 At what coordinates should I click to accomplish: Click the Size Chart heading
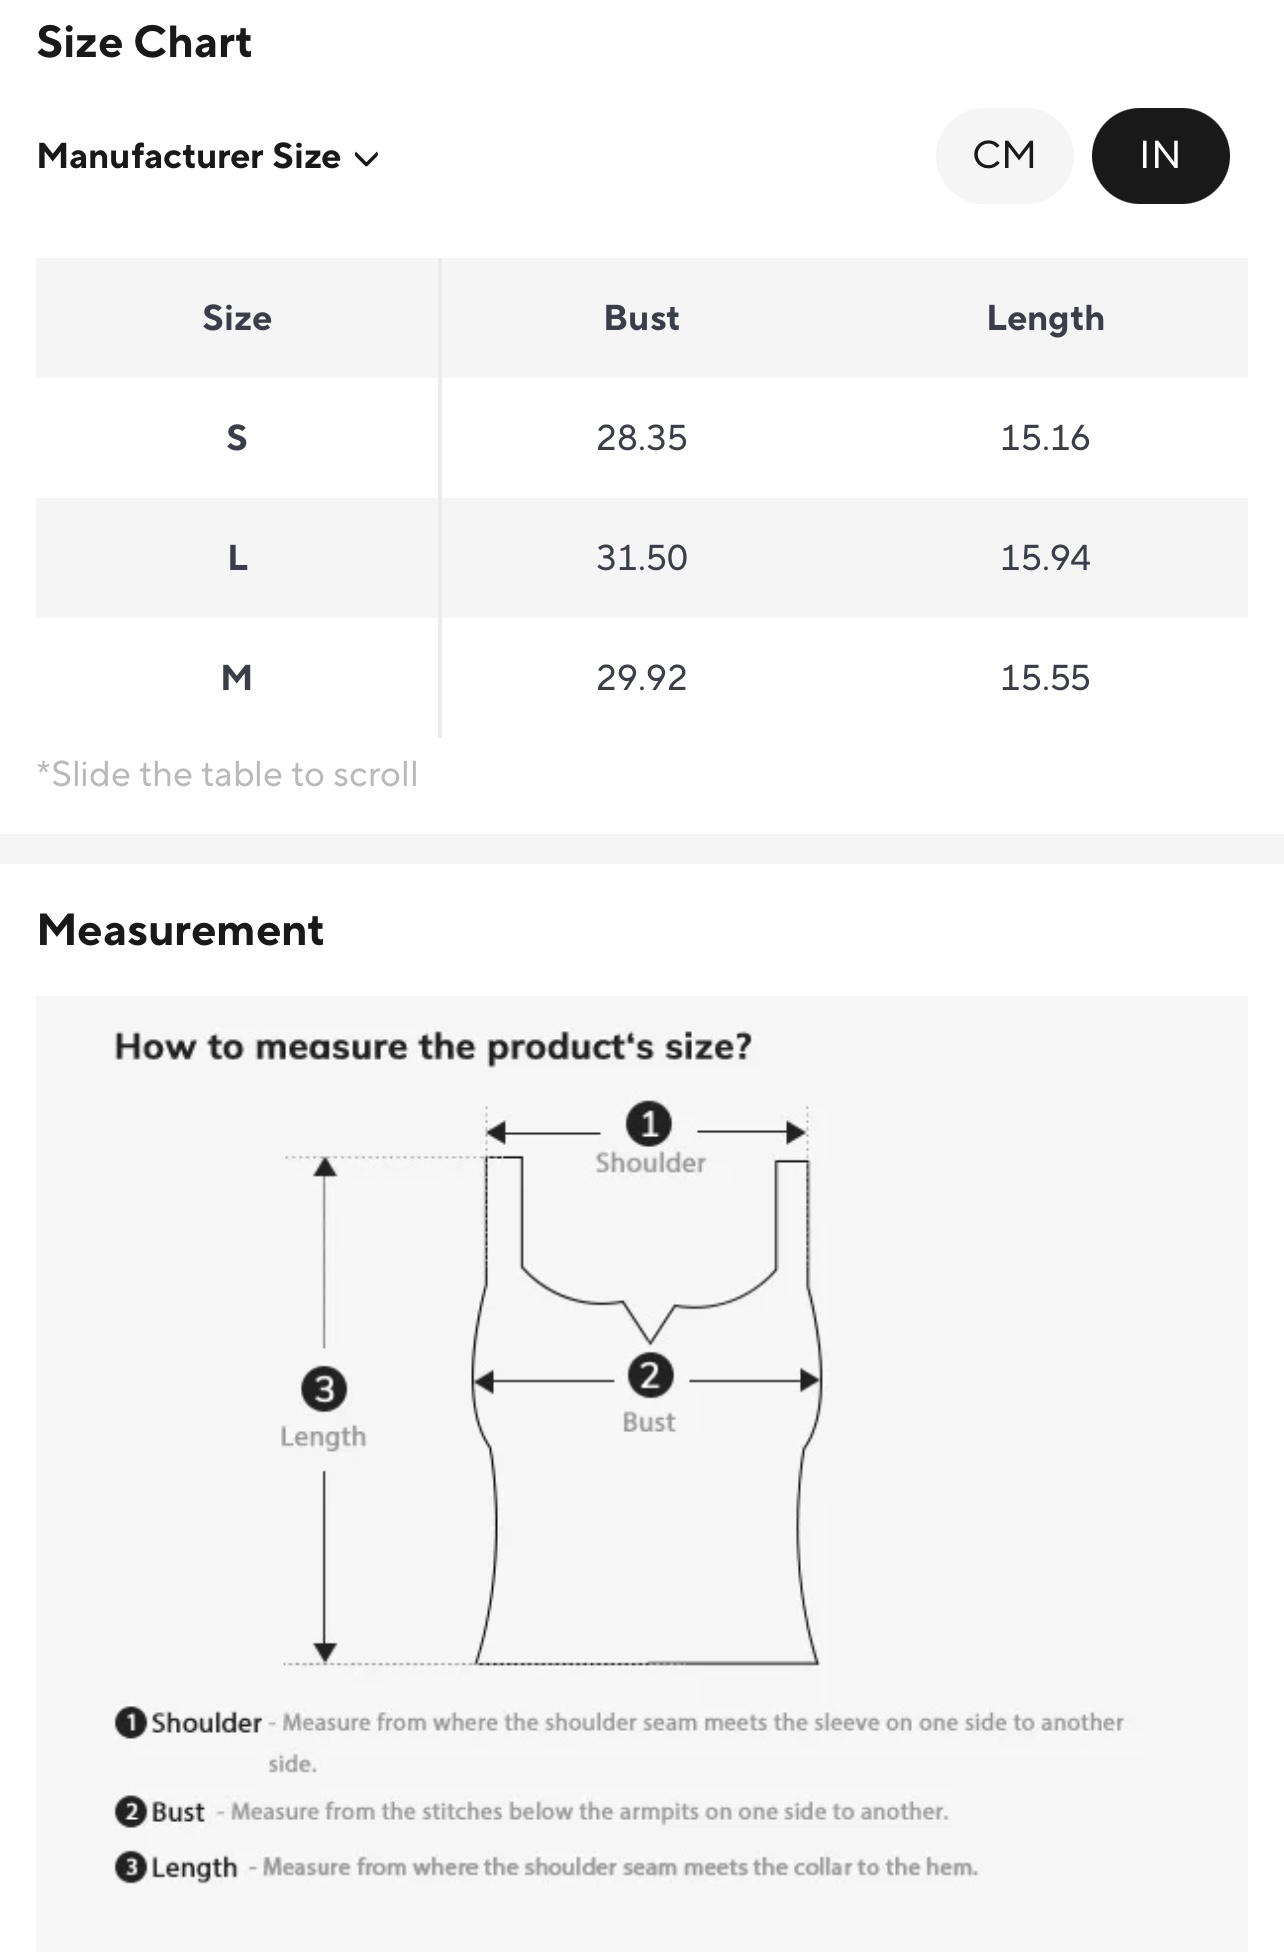click(x=144, y=42)
